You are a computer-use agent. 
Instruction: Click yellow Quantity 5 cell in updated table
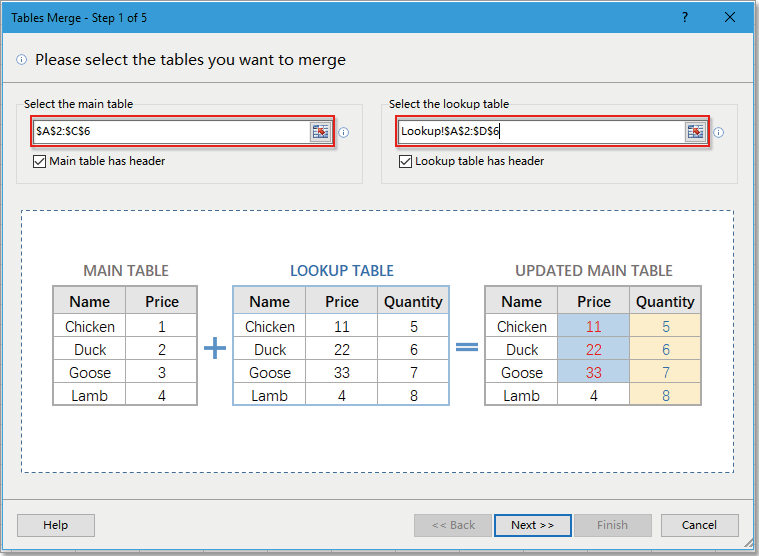click(x=665, y=327)
